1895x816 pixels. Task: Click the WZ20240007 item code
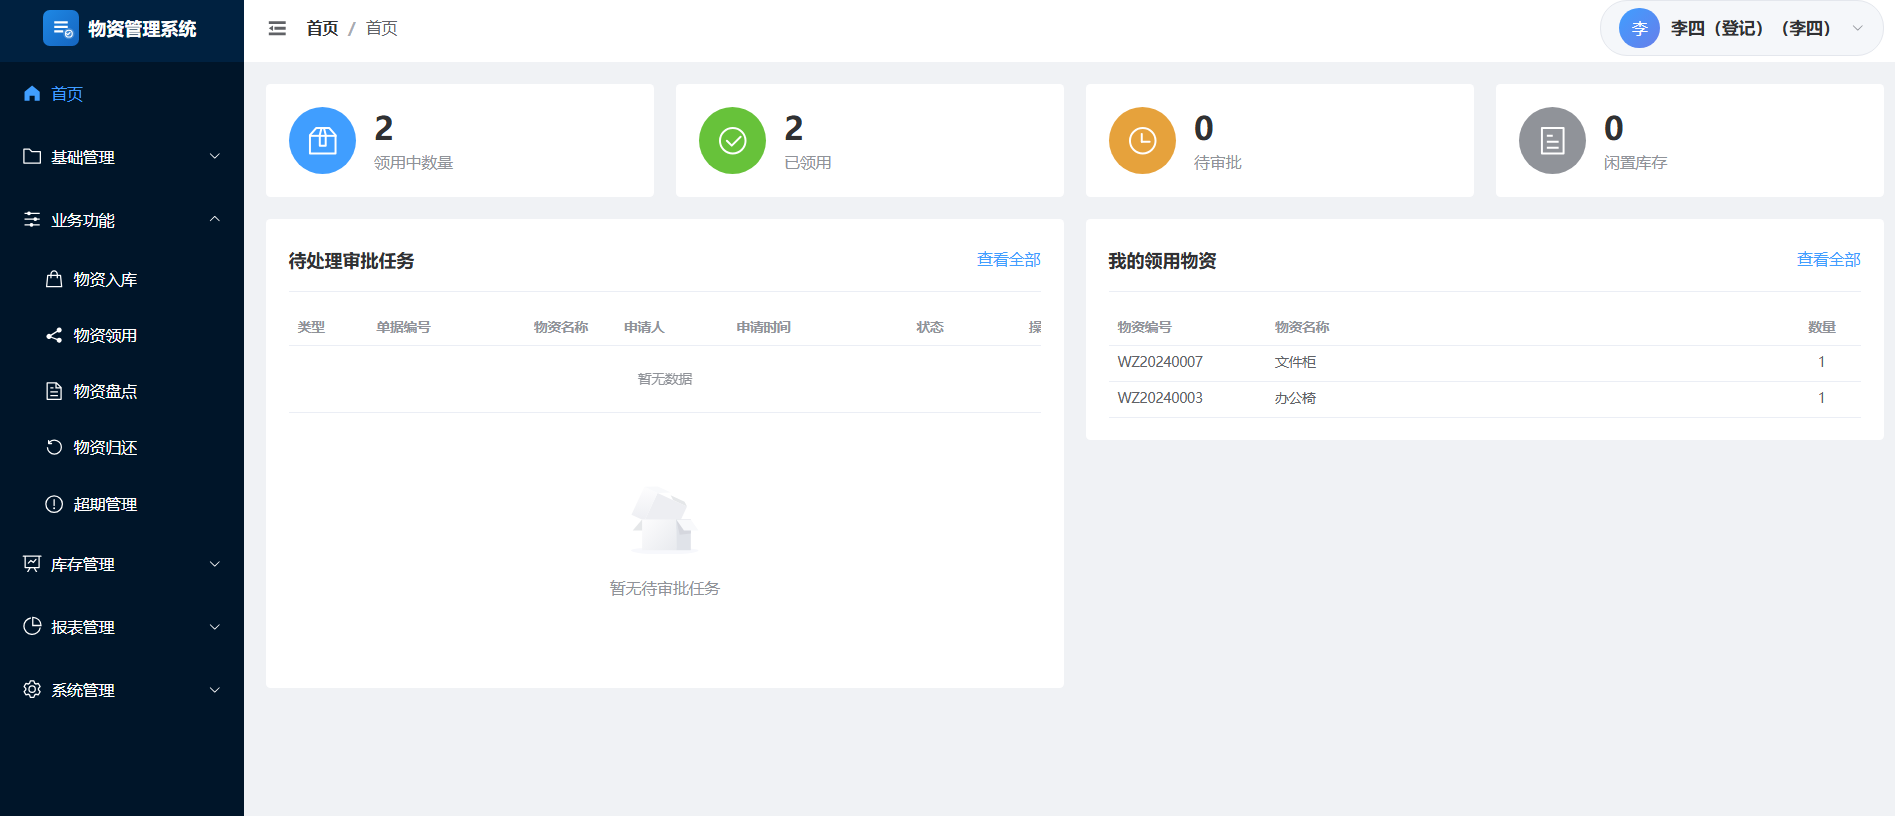click(1160, 362)
